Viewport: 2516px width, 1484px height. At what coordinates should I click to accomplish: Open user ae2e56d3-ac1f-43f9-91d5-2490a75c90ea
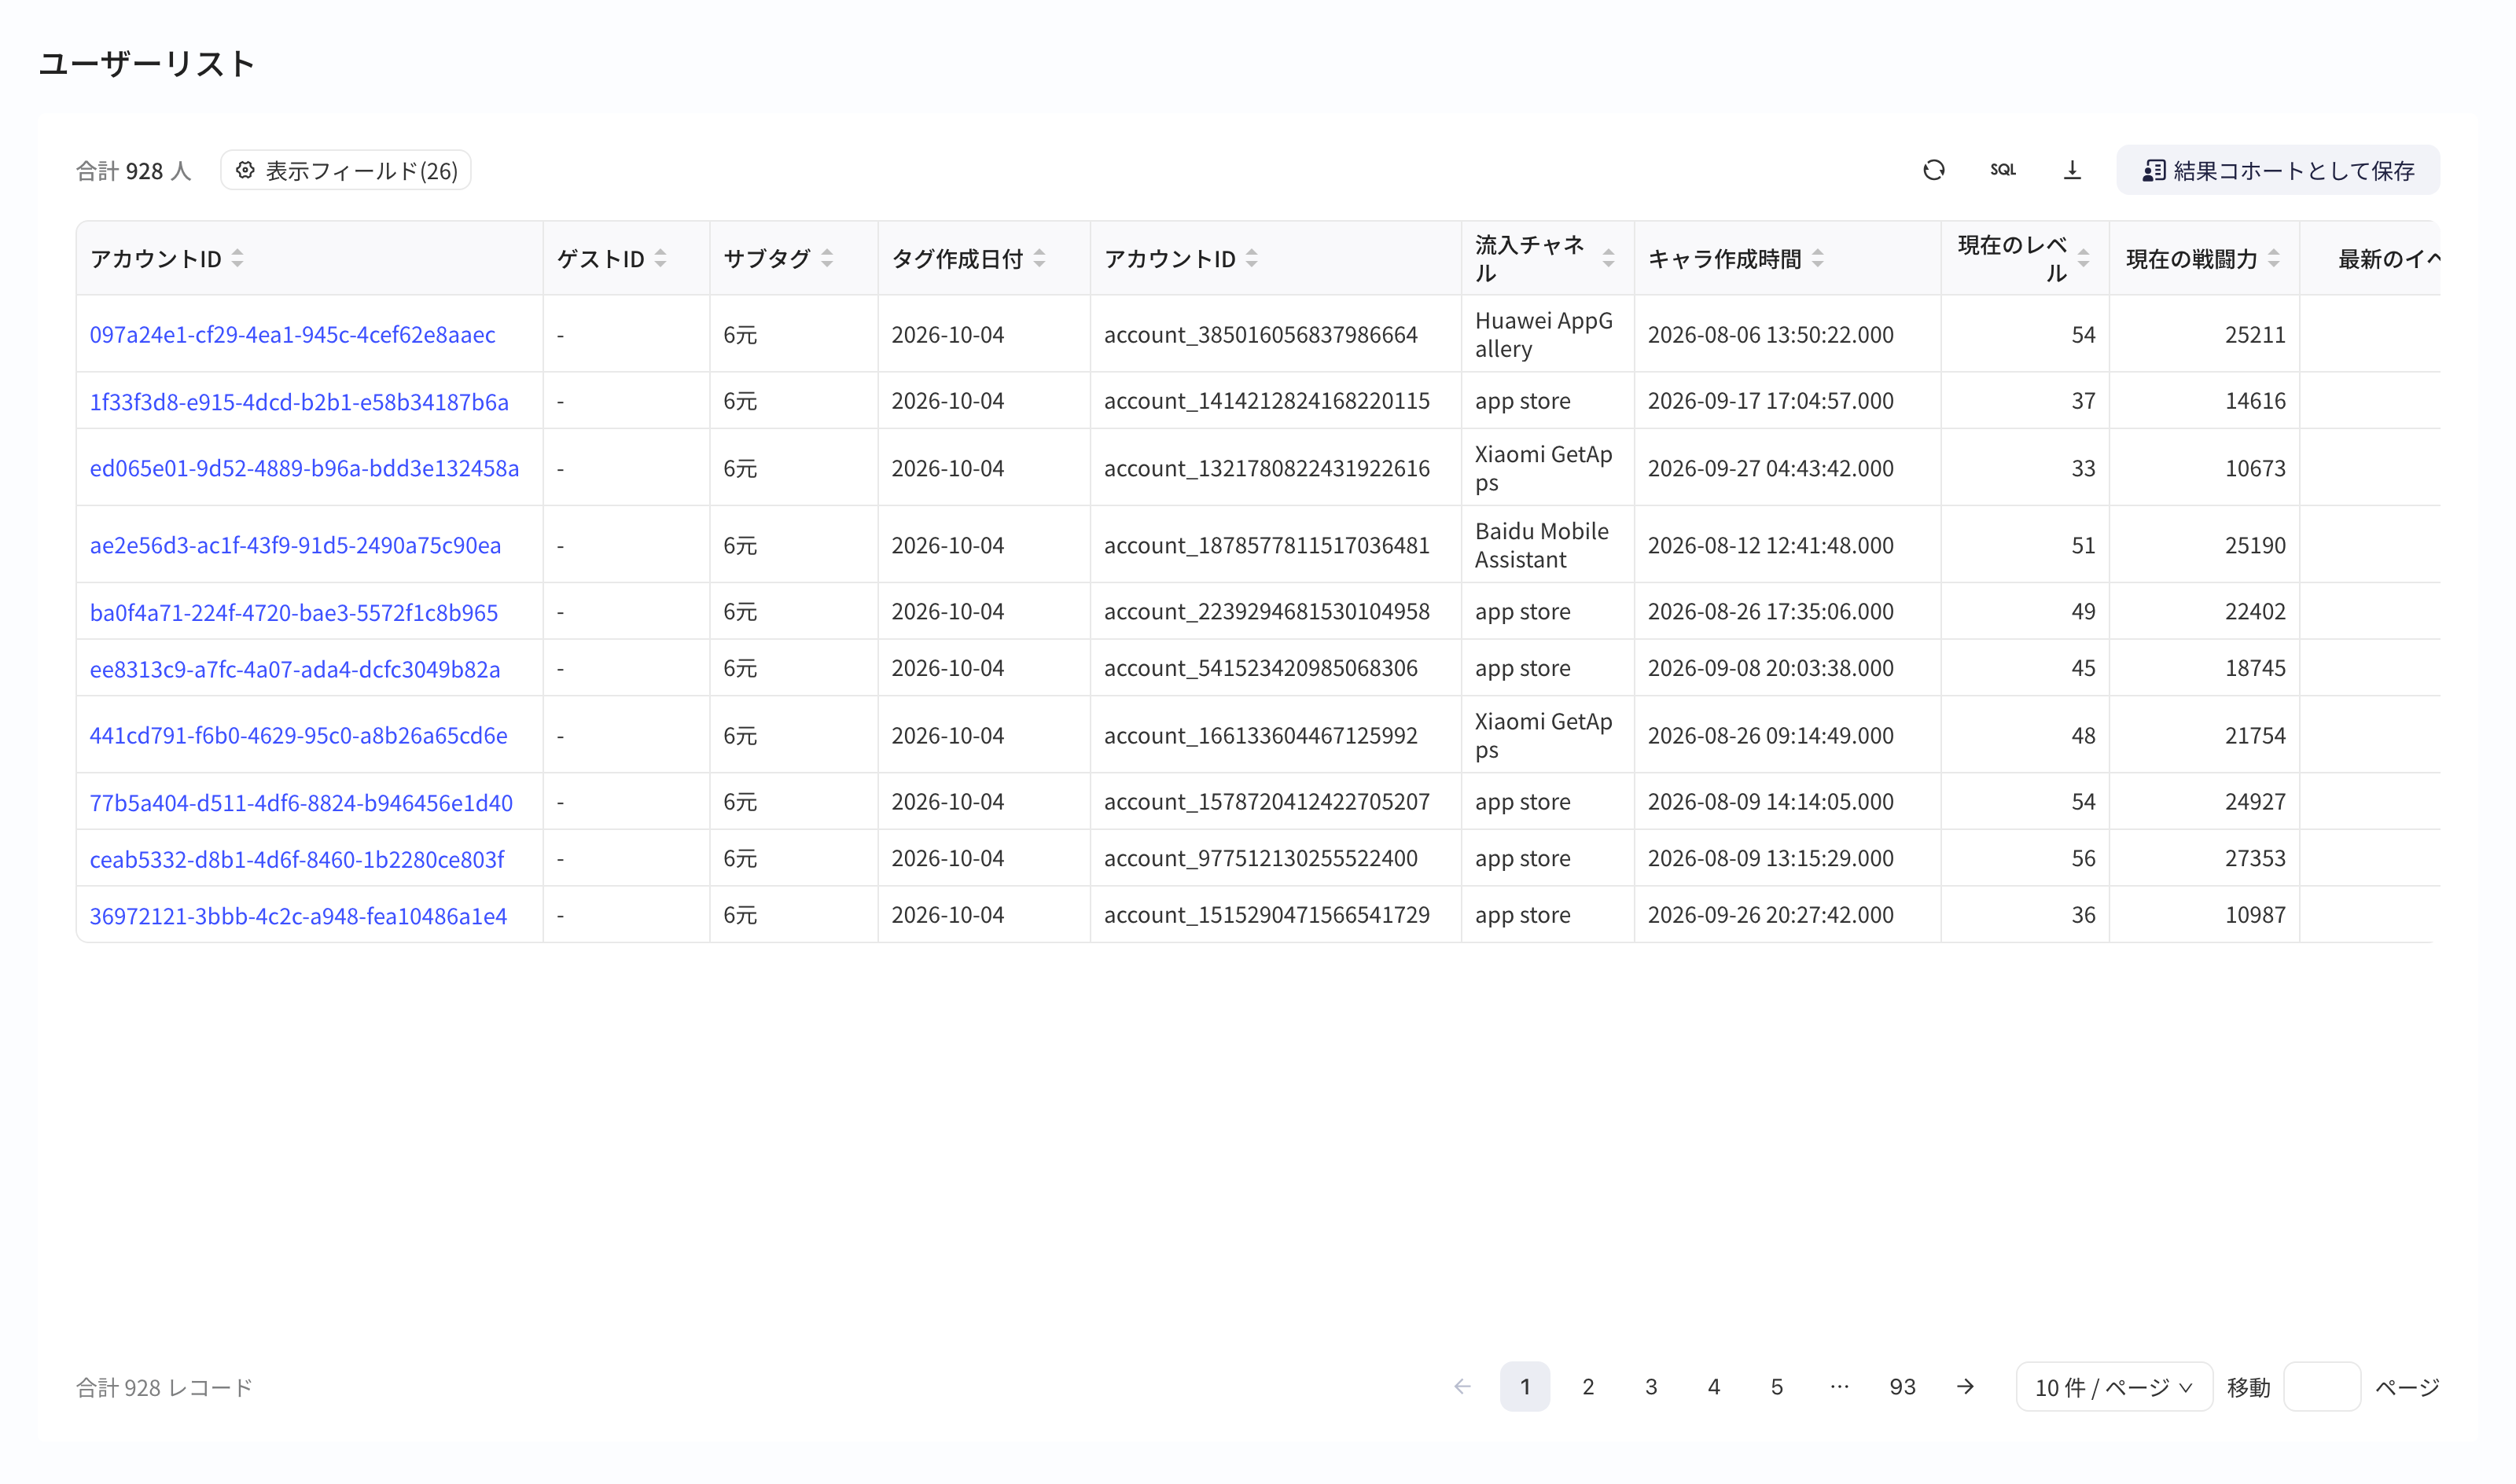pyautogui.click(x=295, y=545)
